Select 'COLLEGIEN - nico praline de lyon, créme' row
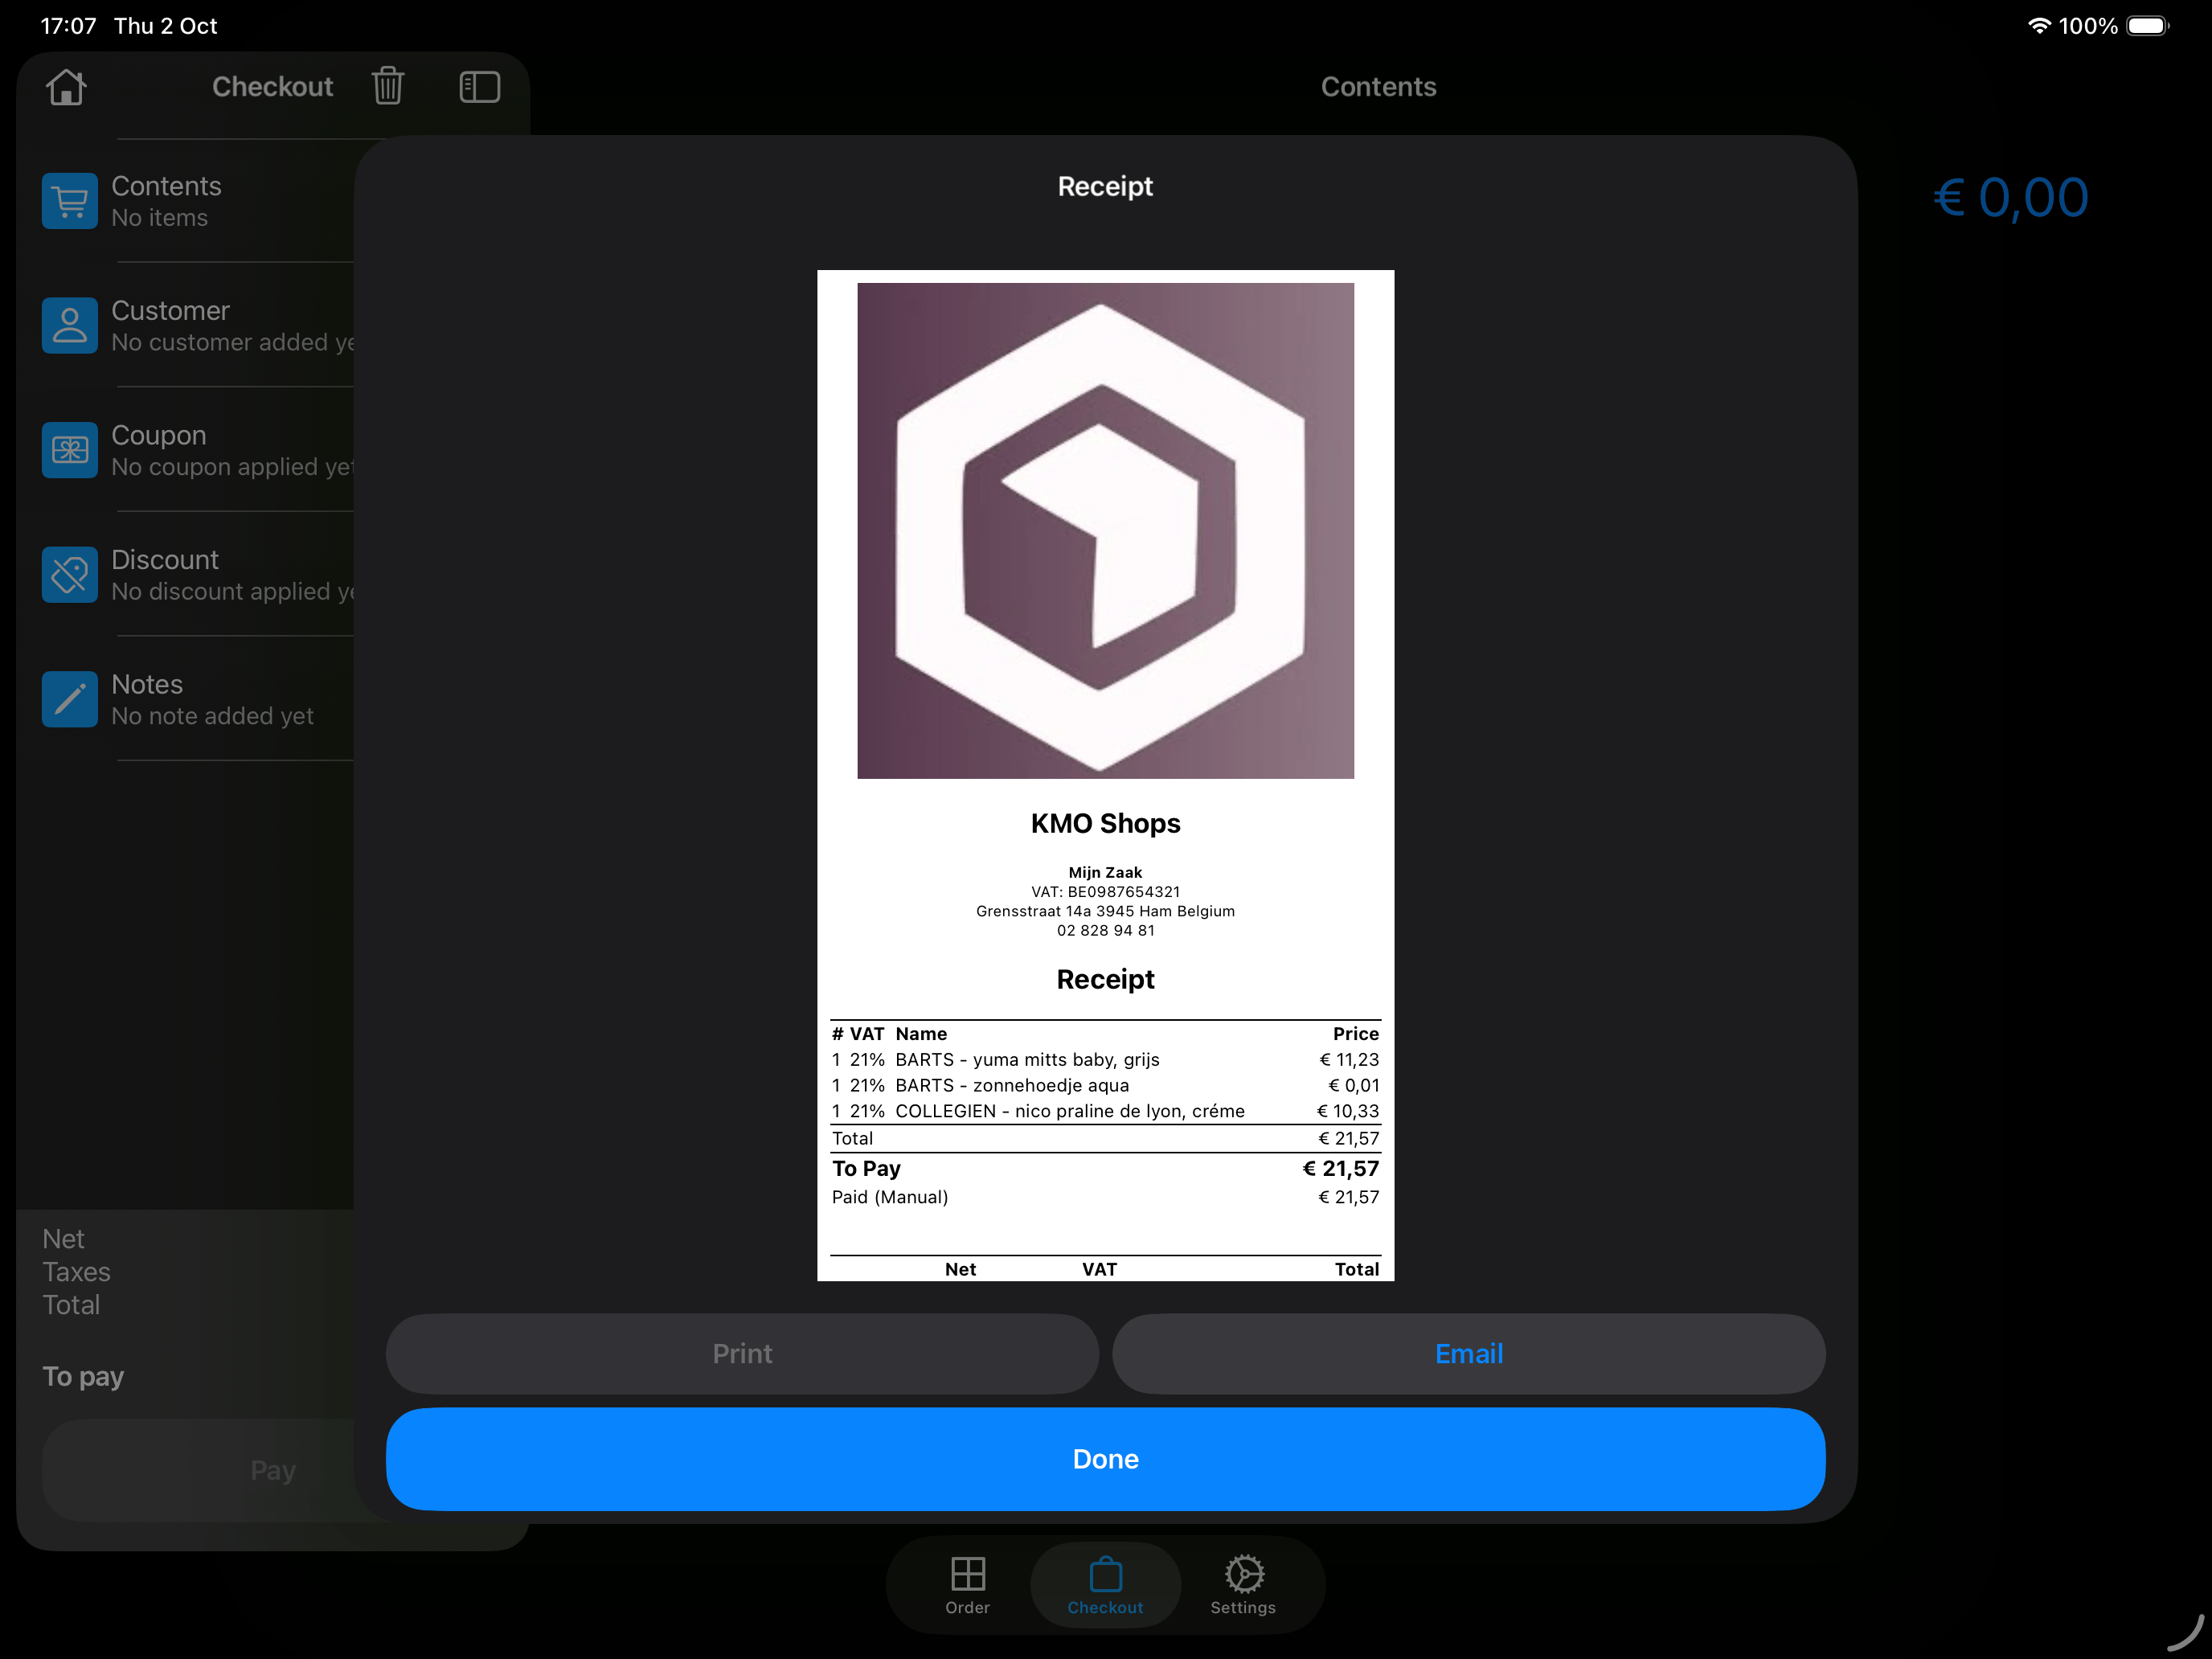Viewport: 2212px width, 1659px height. 1105,1111
